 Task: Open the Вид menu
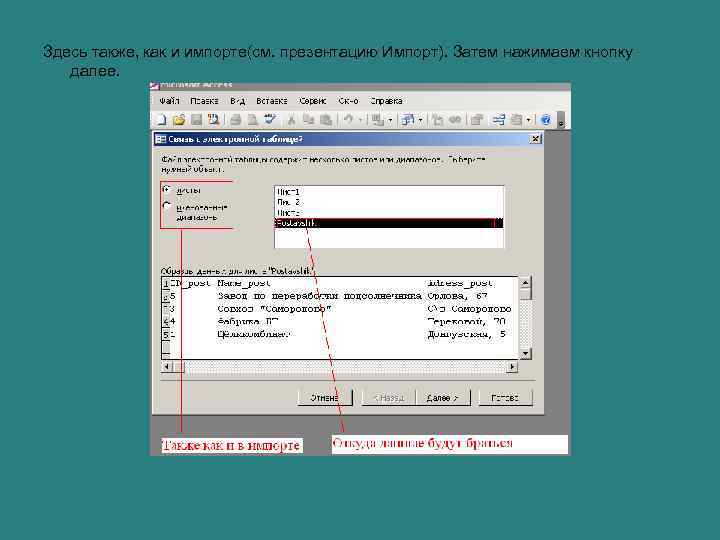[237, 101]
